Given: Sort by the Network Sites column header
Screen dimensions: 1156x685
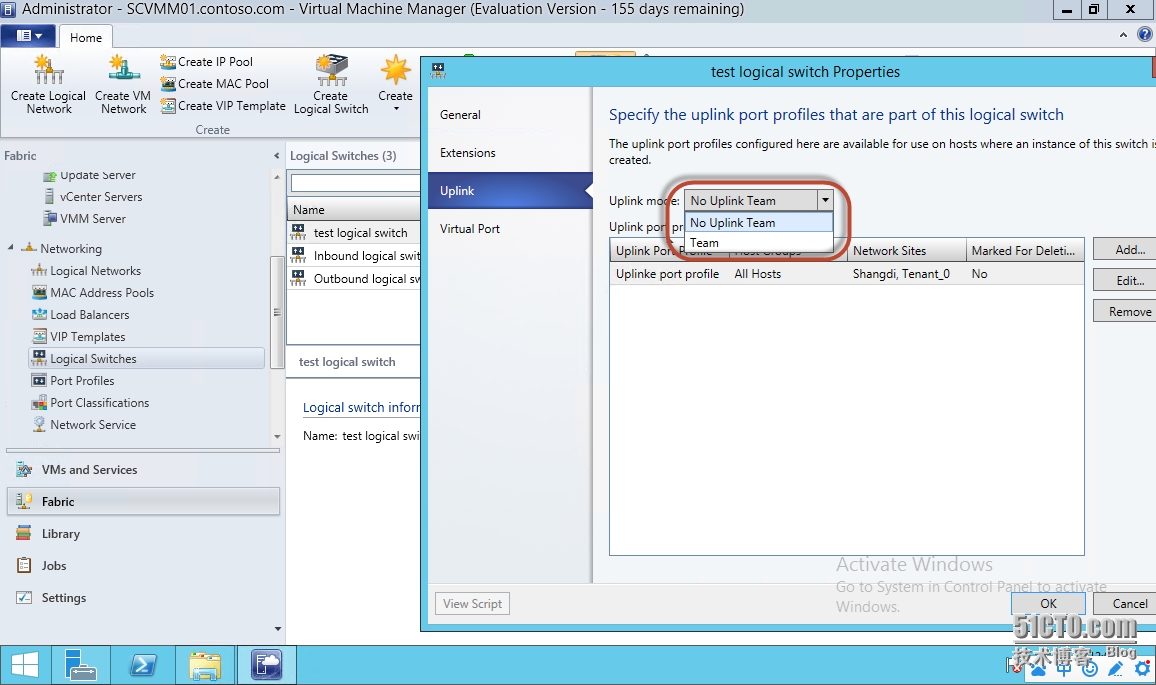Looking at the screenshot, I should click(x=906, y=251).
